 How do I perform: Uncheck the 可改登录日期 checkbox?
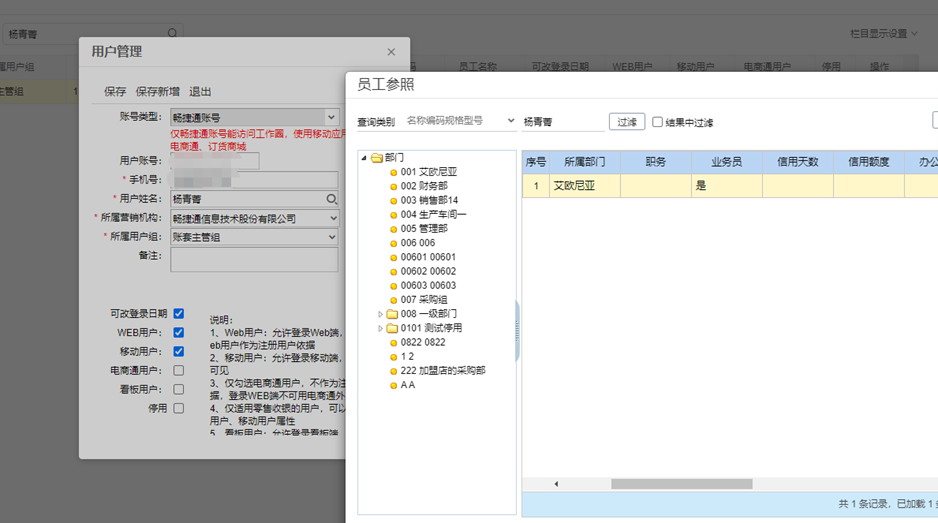pos(178,313)
